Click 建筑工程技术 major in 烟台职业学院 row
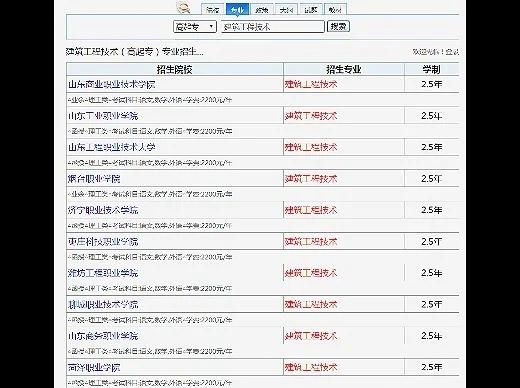The width and height of the screenshot is (520, 388). click(311, 179)
